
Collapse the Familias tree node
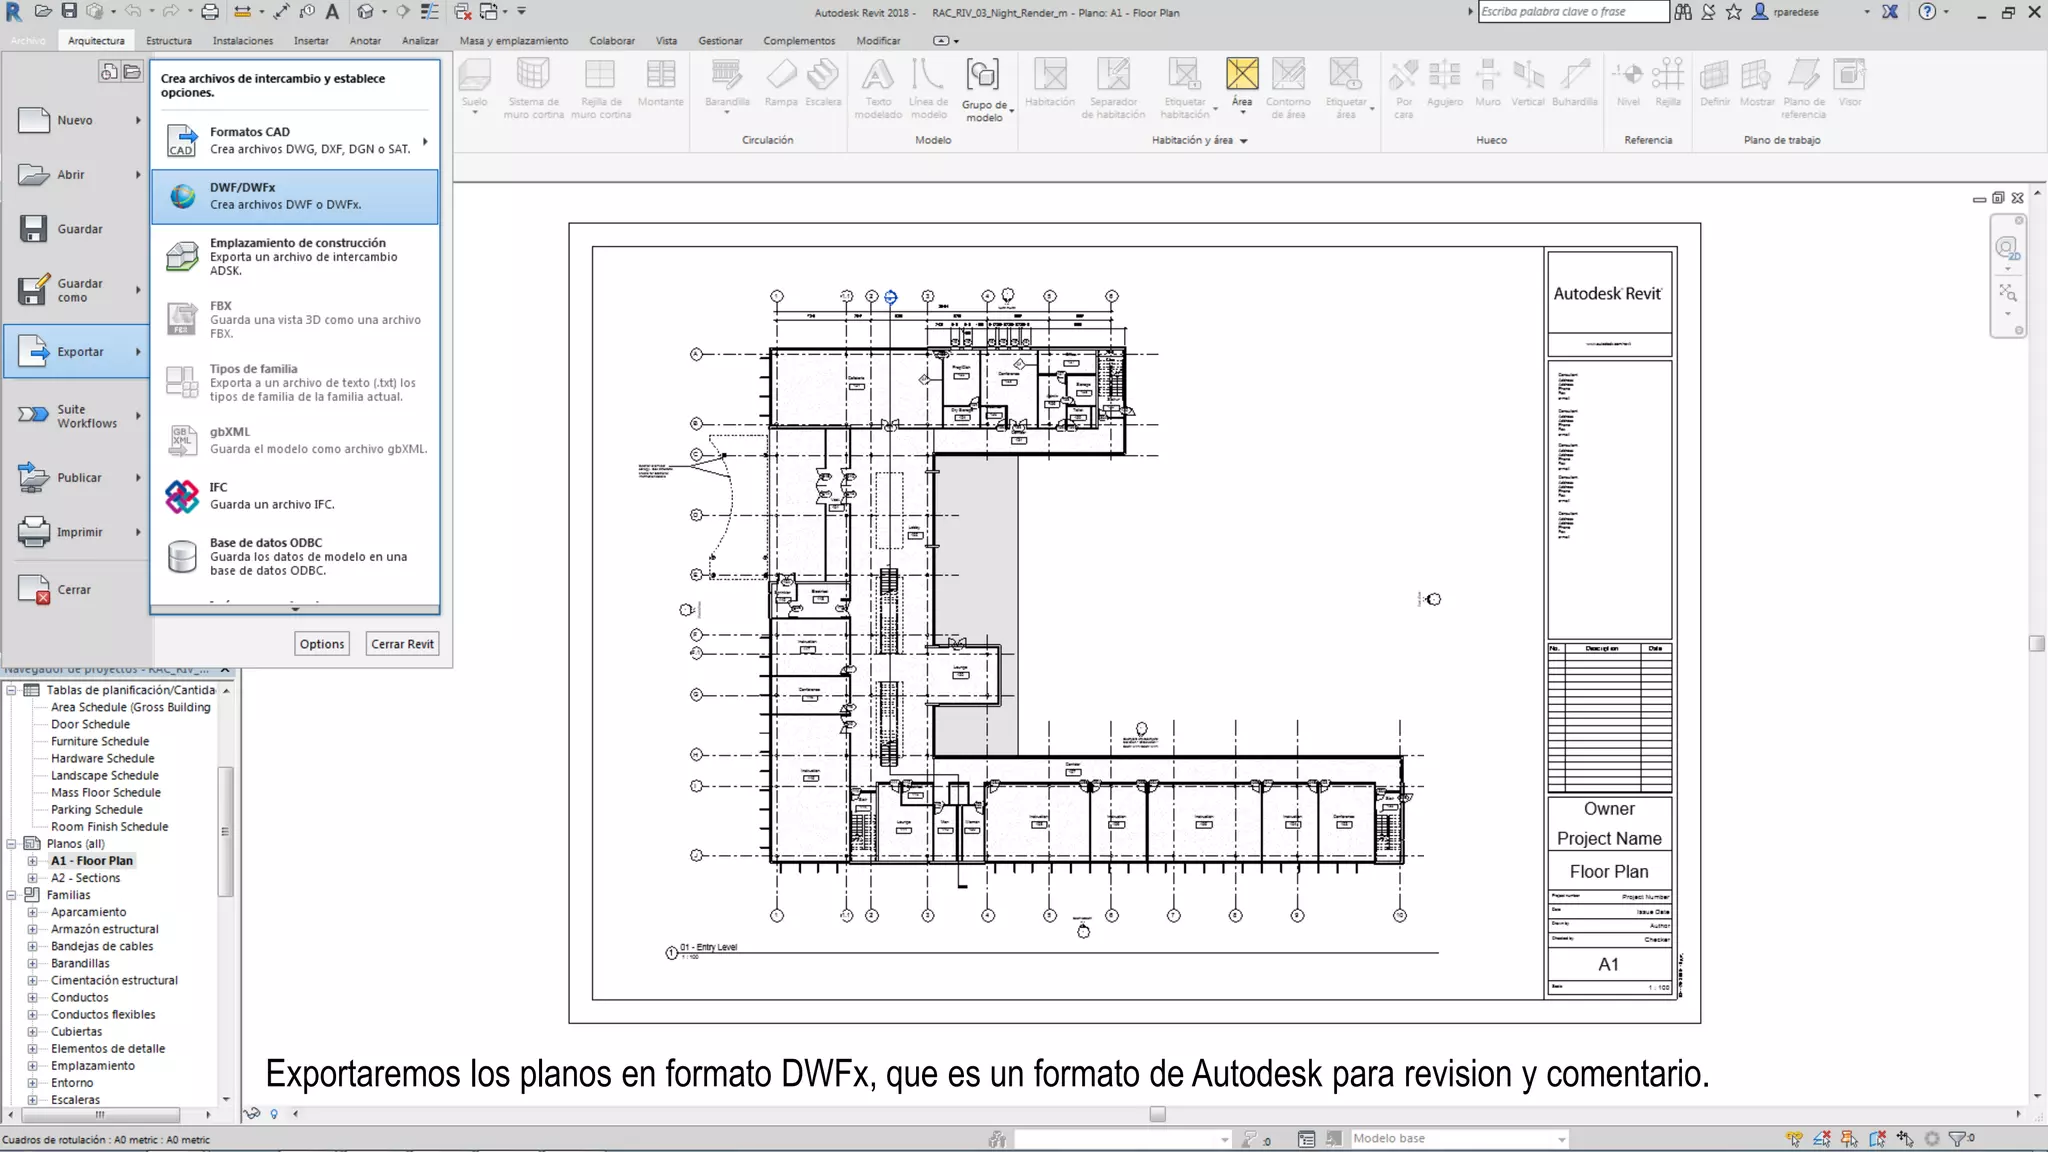click(11, 895)
